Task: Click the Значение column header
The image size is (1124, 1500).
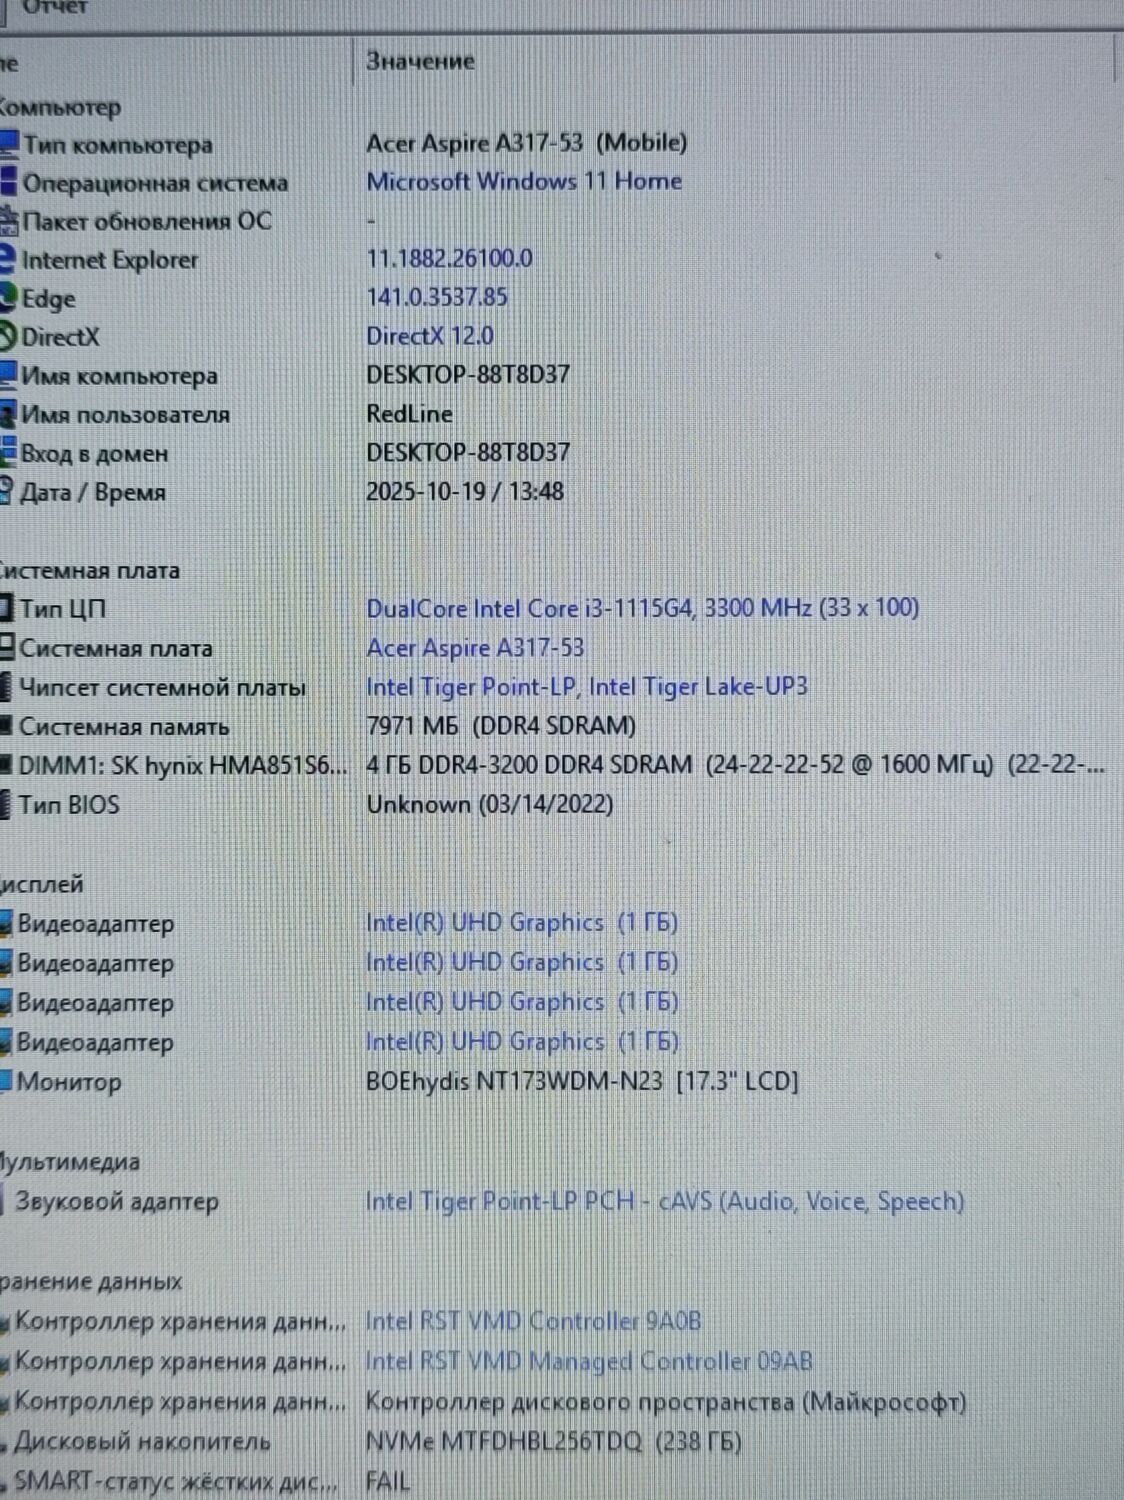Action: pyautogui.click(x=420, y=61)
